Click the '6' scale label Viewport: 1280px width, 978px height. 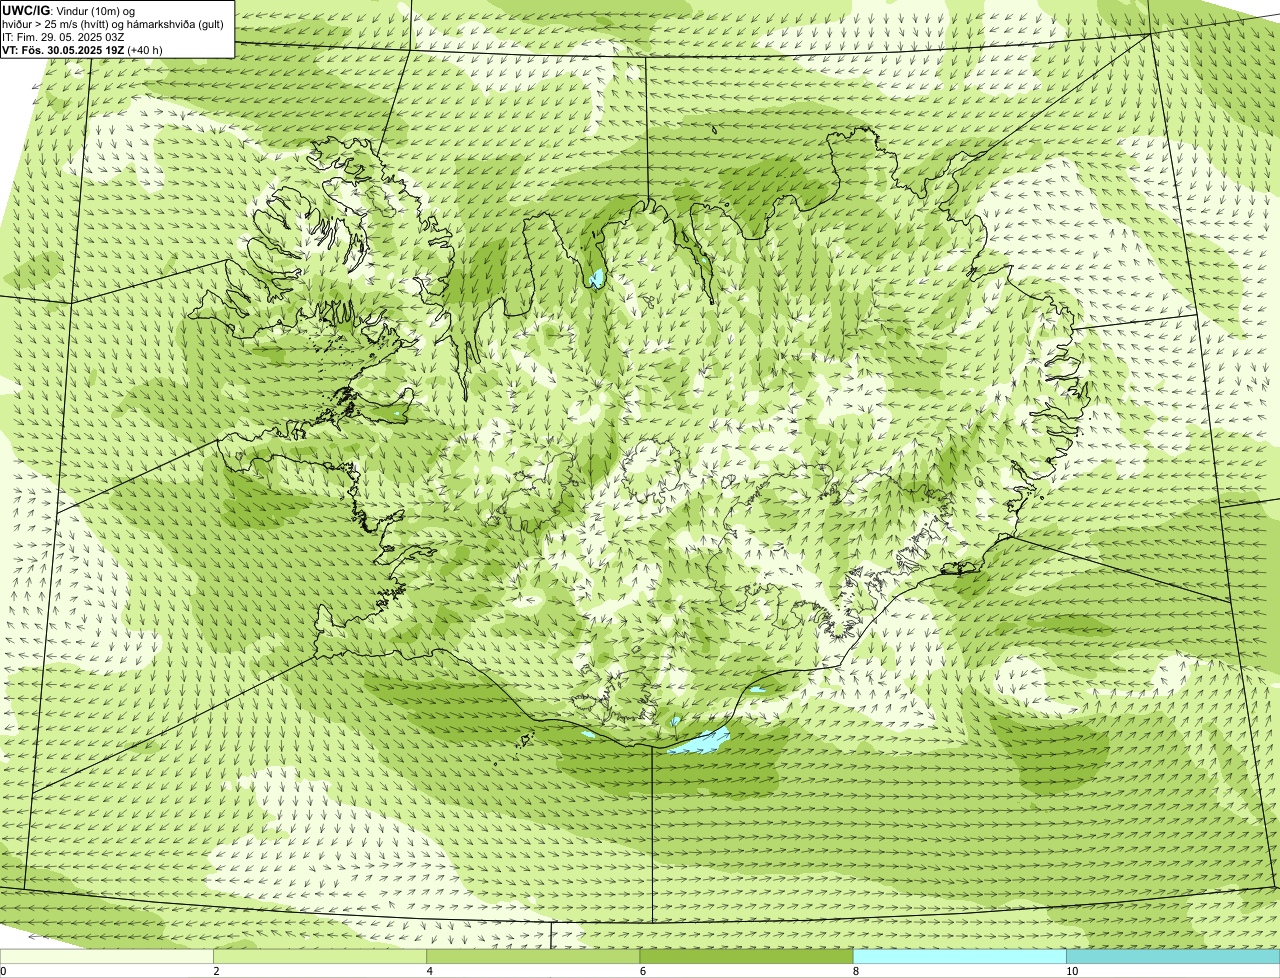(x=642, y=971)
